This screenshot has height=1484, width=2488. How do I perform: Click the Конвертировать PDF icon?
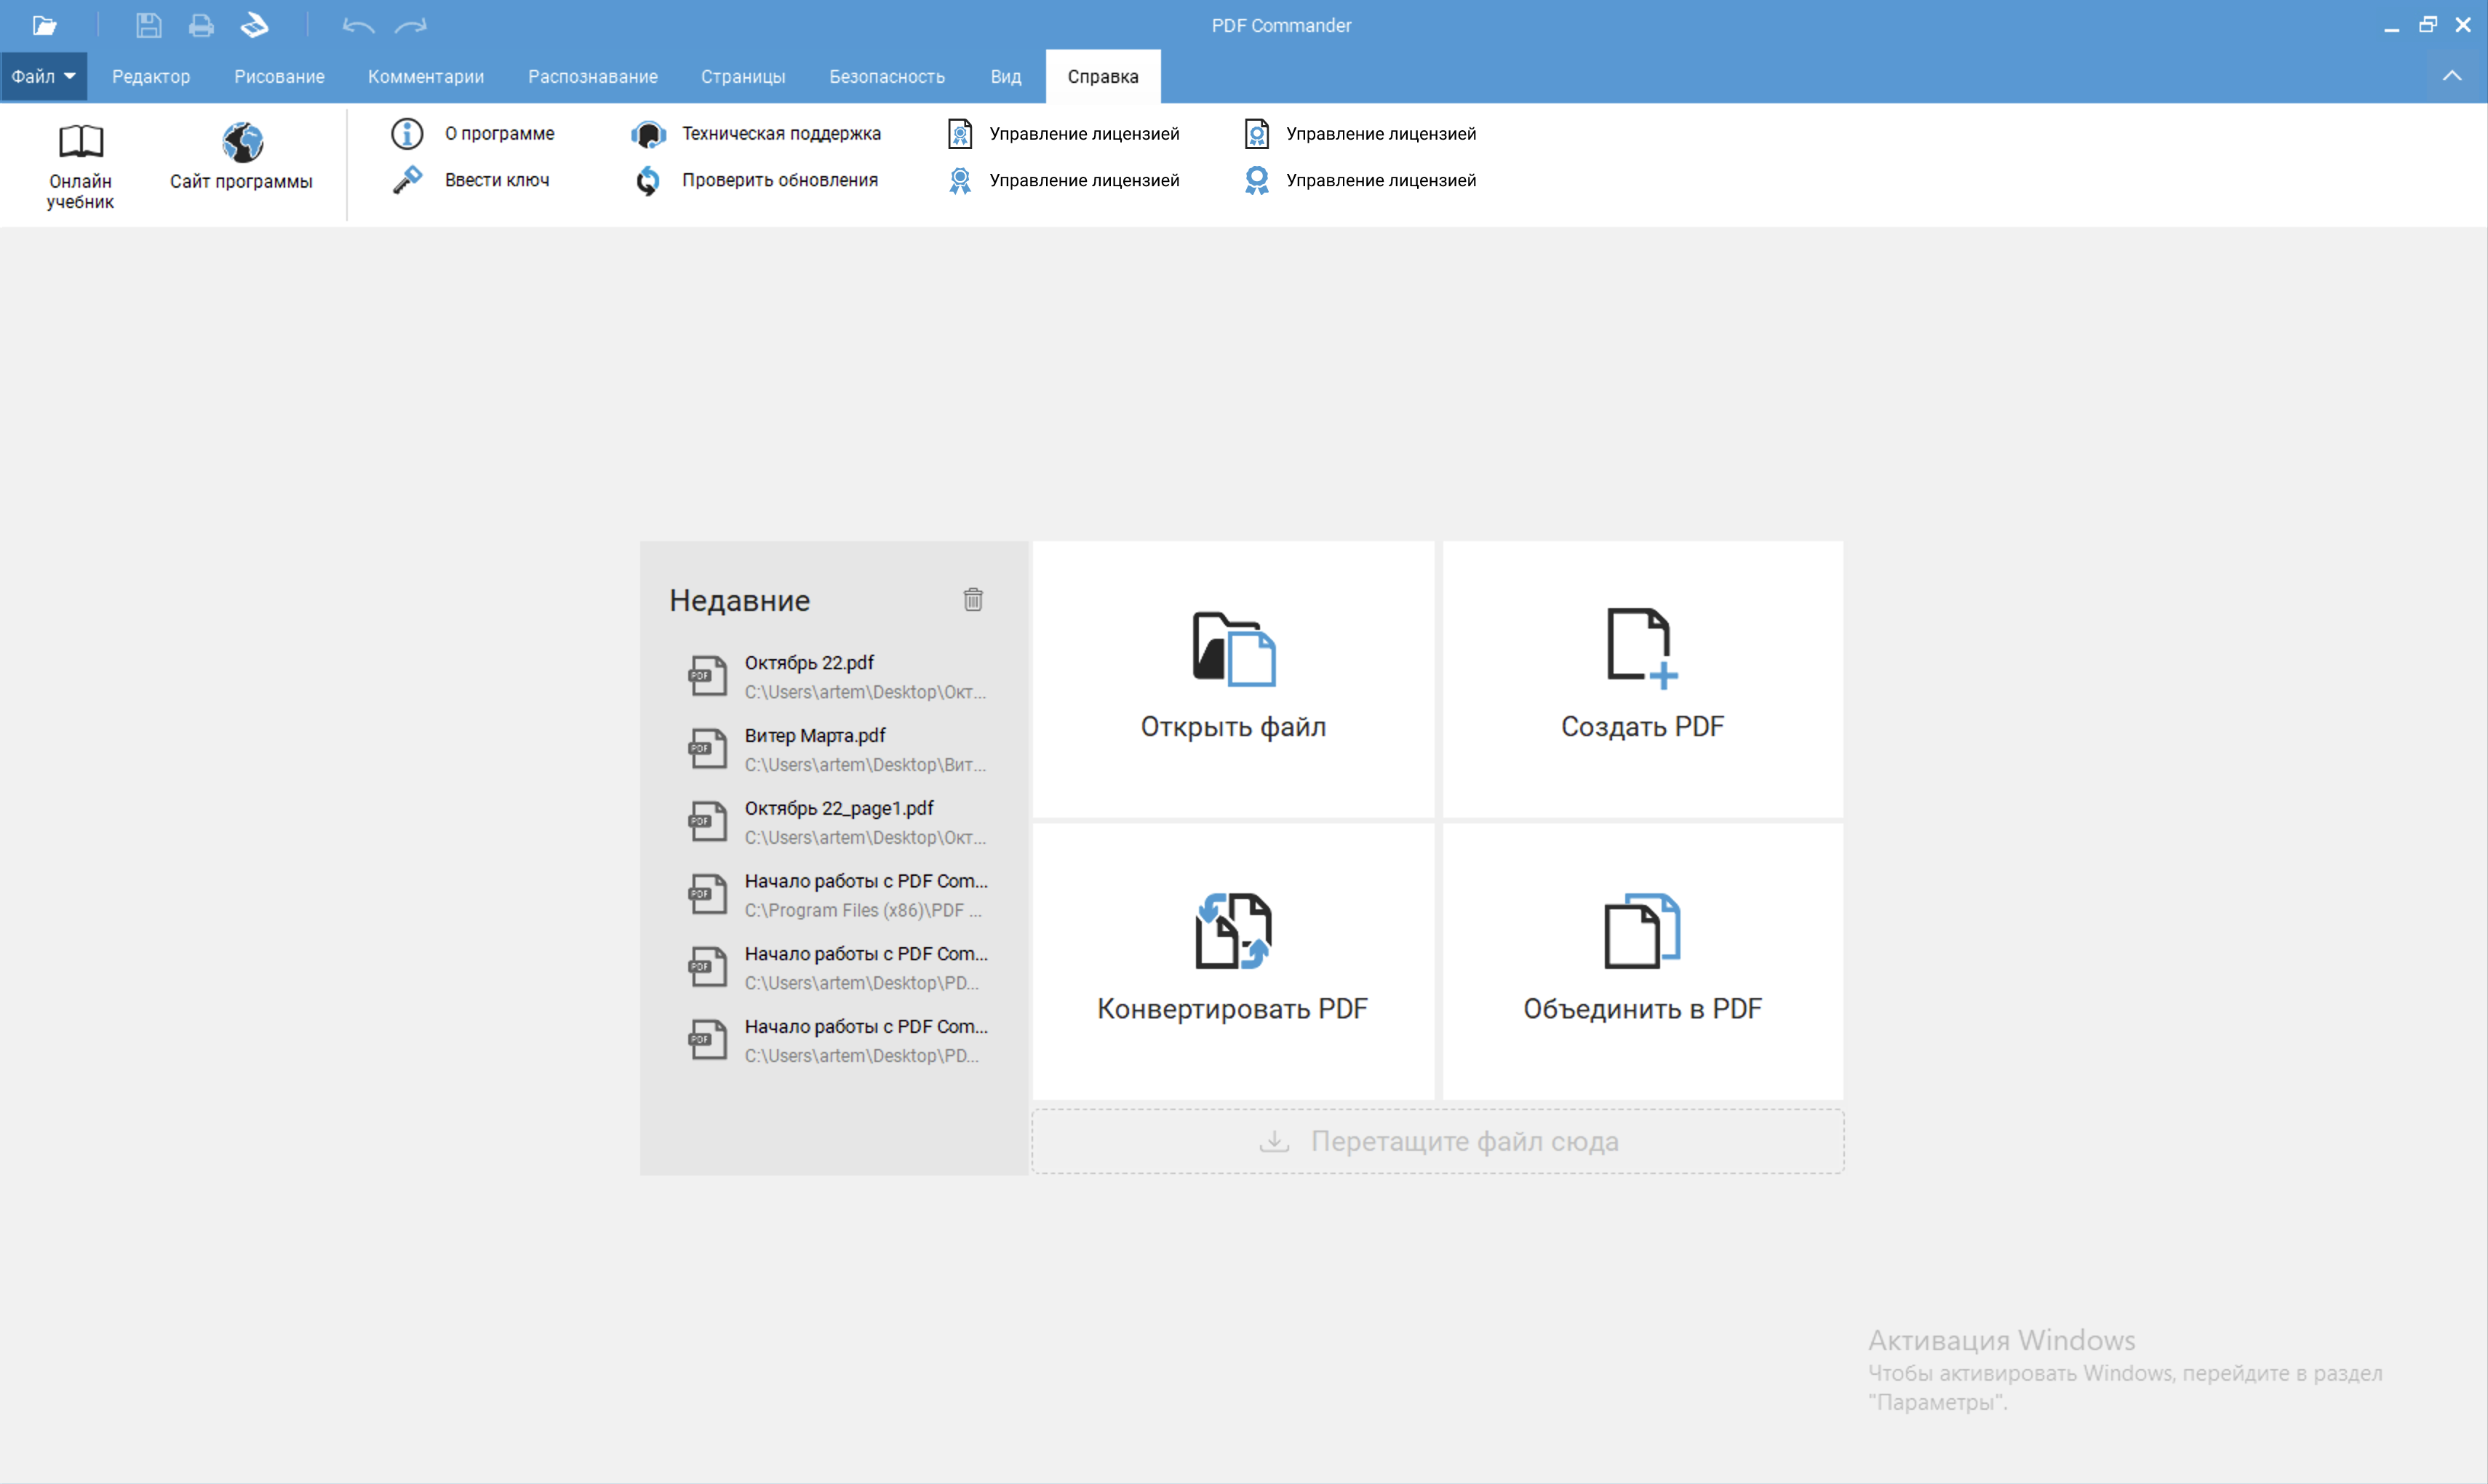[x=1233, y=931]
